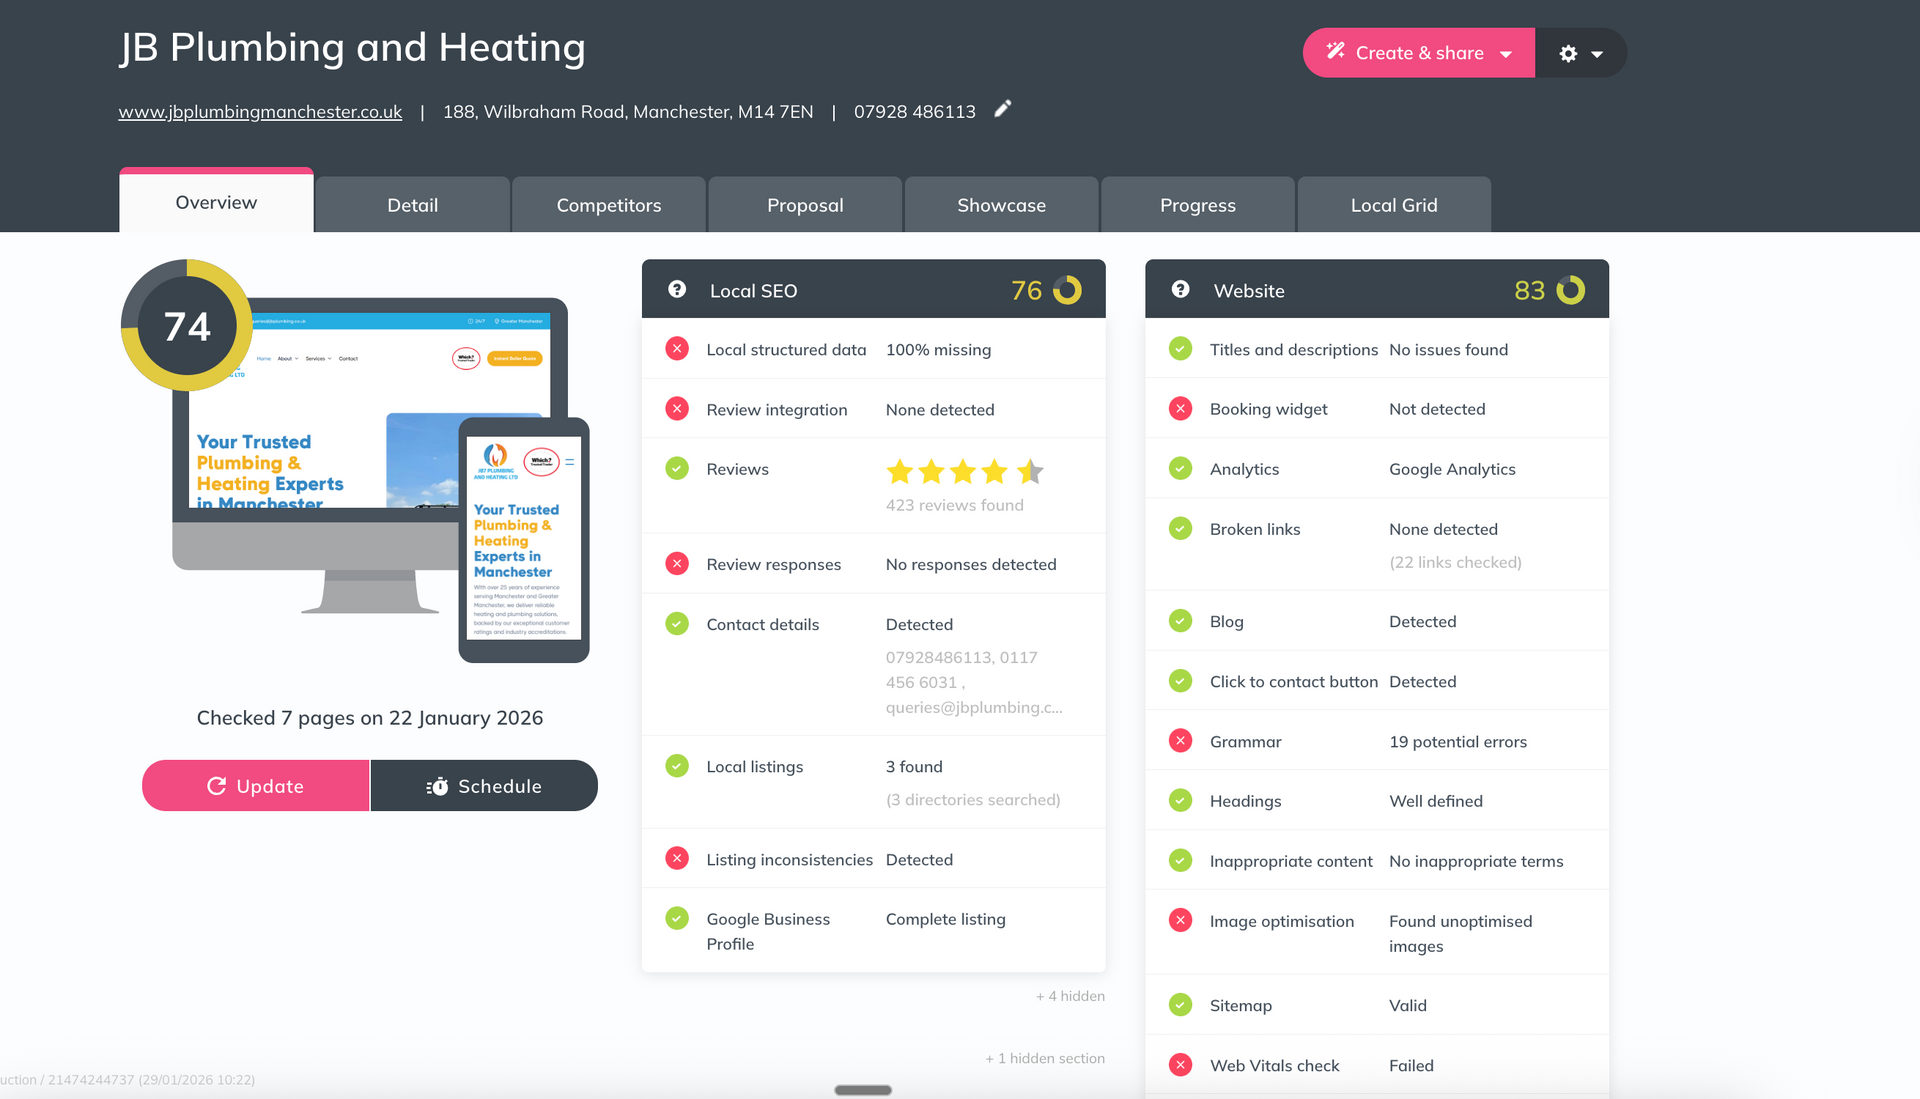This screenshot has width=1920, height=1099.
Task: Click red cross icon for Local structured data
Action: point(677,349)
